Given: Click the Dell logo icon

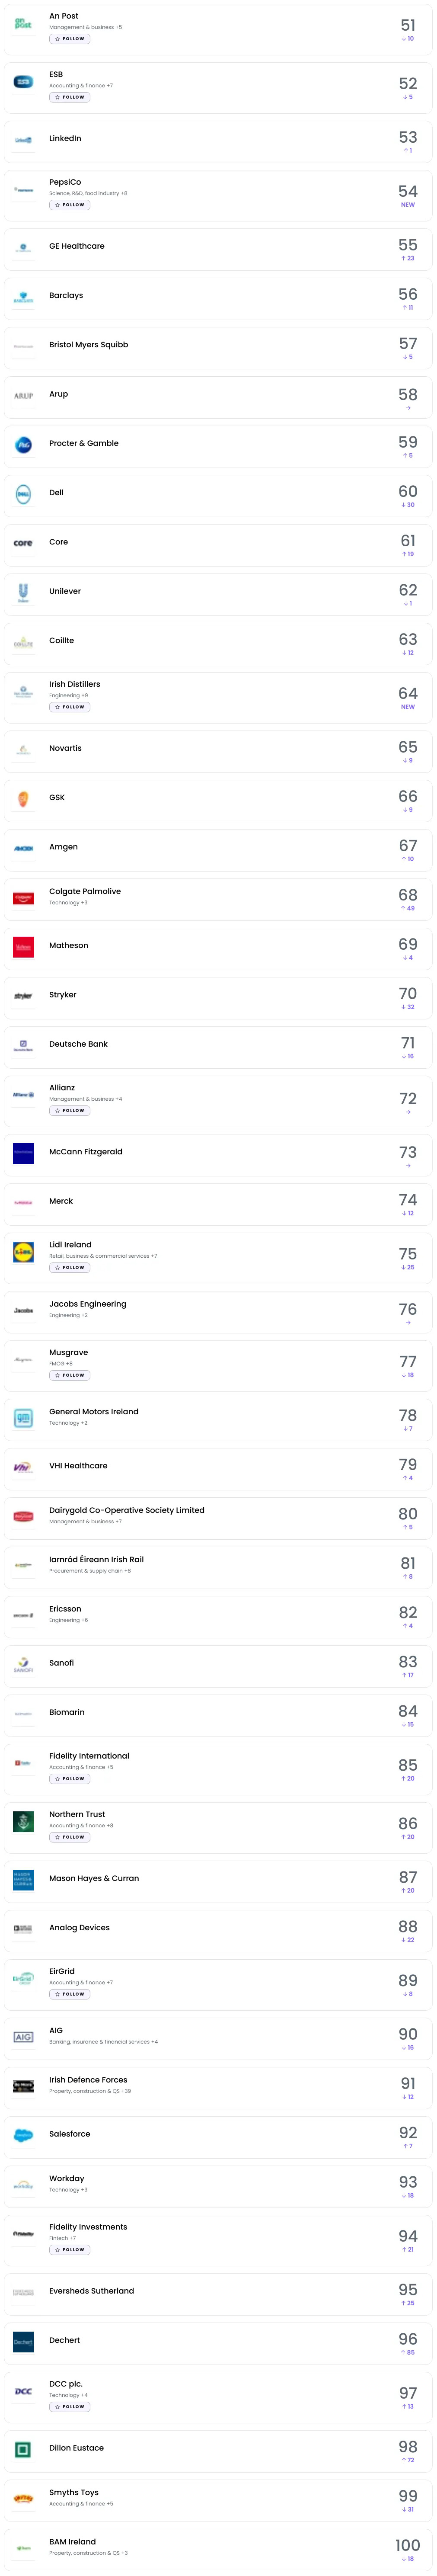Looking at the screenshot, I should (23, 493).
